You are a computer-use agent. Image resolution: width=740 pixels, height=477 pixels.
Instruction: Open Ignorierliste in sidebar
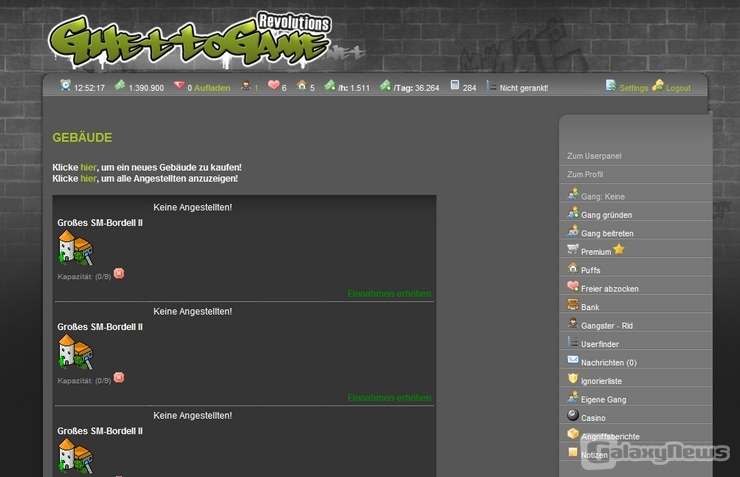pyautogui.click(x=601, y=381)
